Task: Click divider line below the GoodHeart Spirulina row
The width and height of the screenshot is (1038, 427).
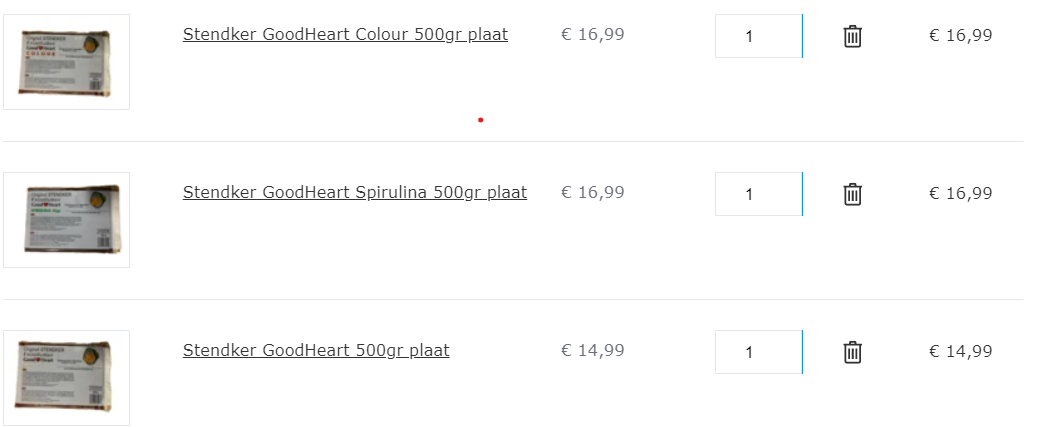Action: [x=512, y=299]
